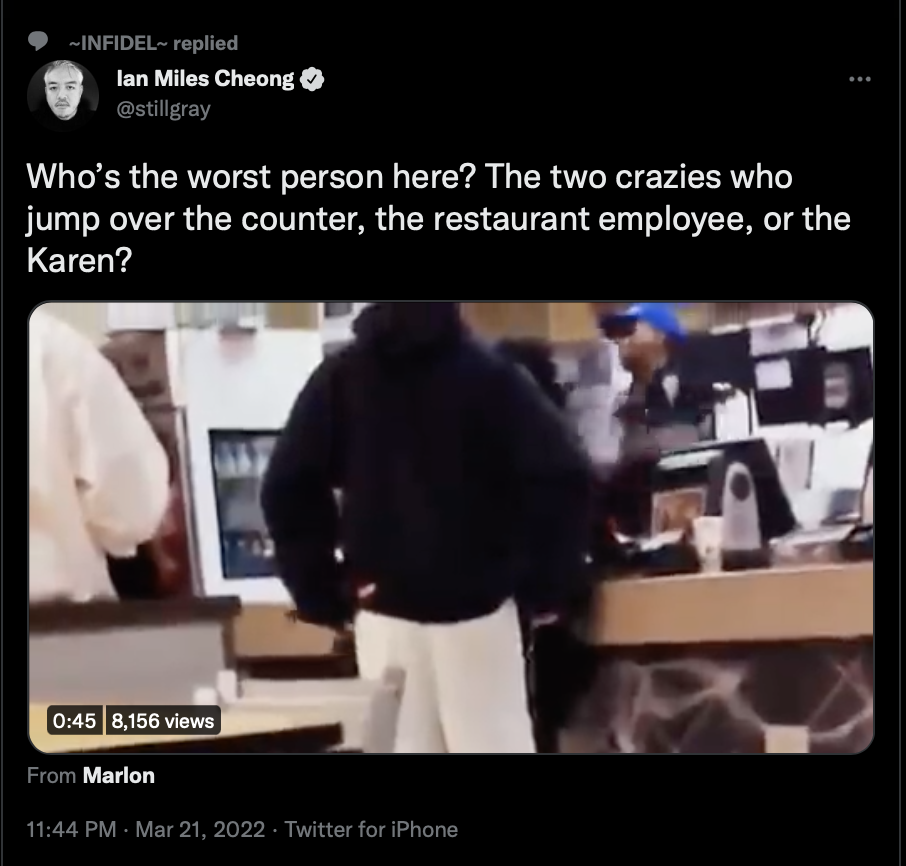The width and height of the screenshot is (906, 866).
Task: Open the Marlon video source link
Action: click(118, 775)
